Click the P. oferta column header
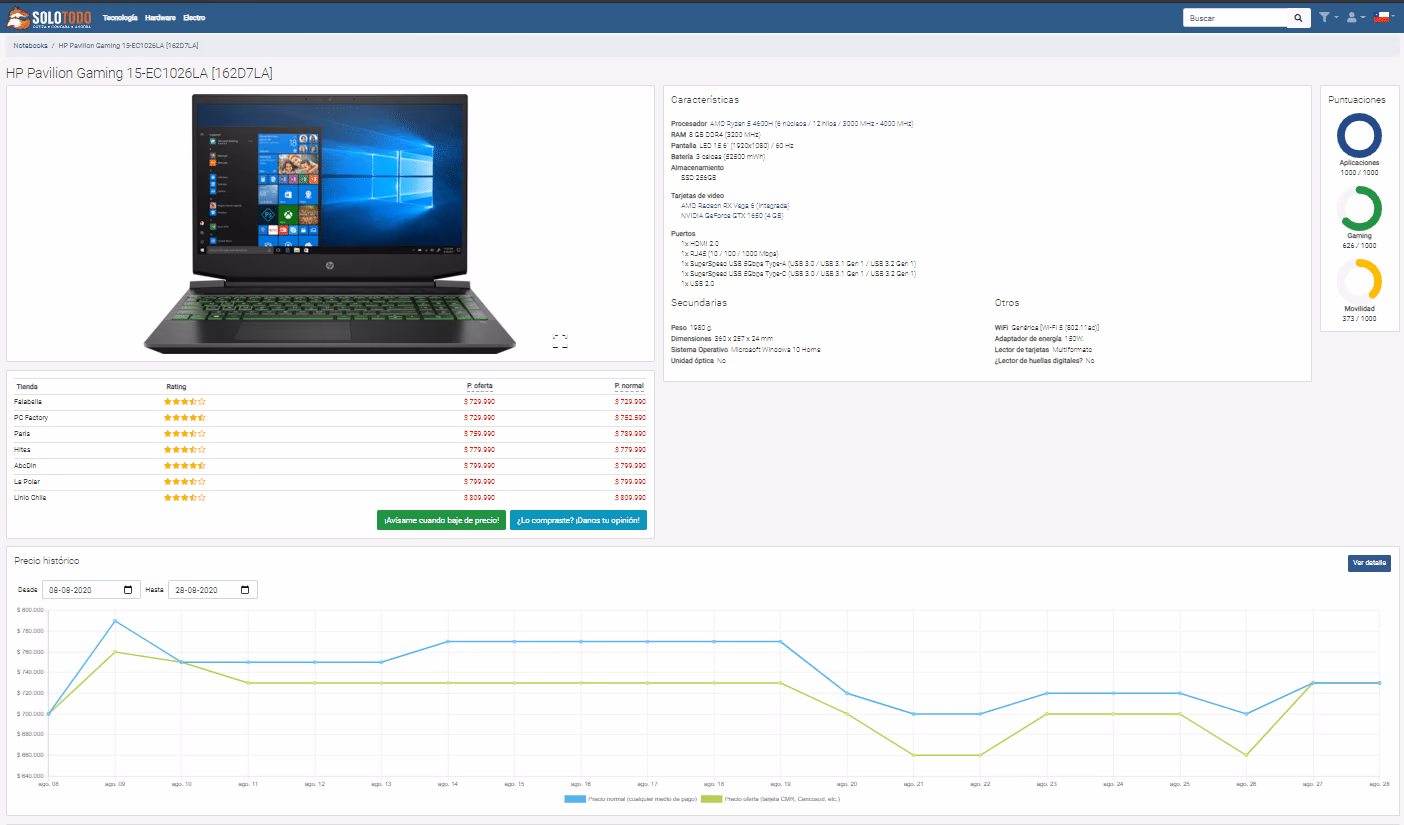Screen dimensions: 1404x825 click(480, 386)
